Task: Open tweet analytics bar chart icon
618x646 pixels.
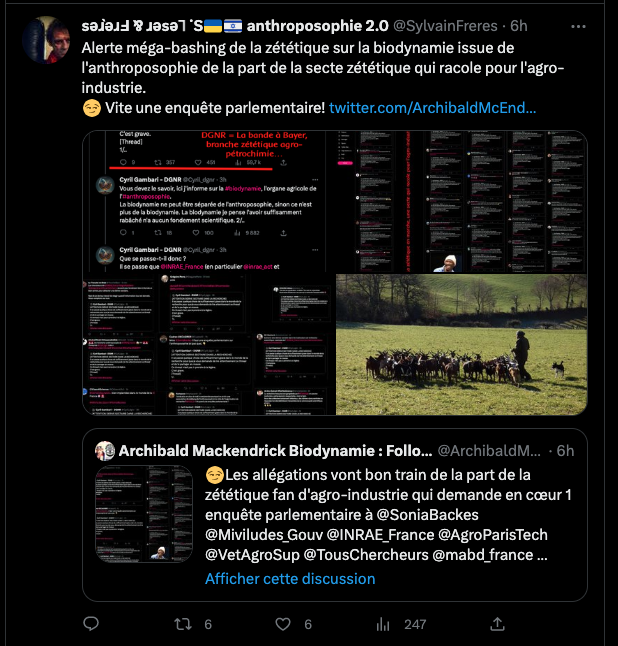Action: click(383, 624)
